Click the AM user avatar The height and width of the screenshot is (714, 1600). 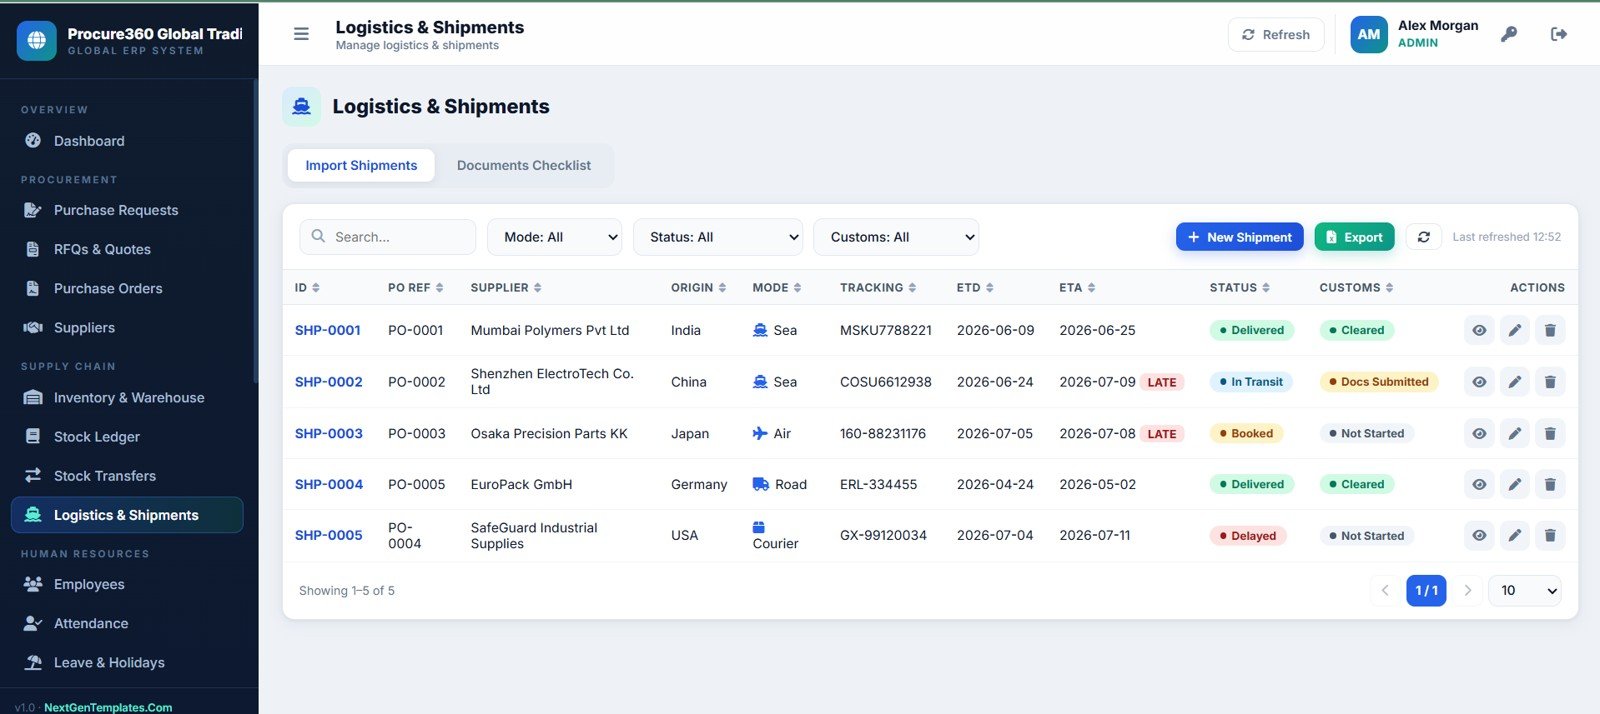click(x=1369, y=34)
